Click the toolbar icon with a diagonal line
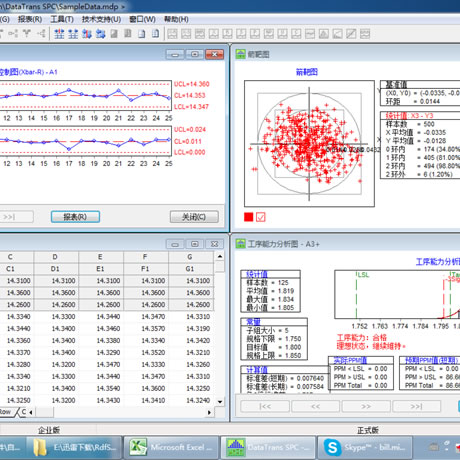 [351, 34]
